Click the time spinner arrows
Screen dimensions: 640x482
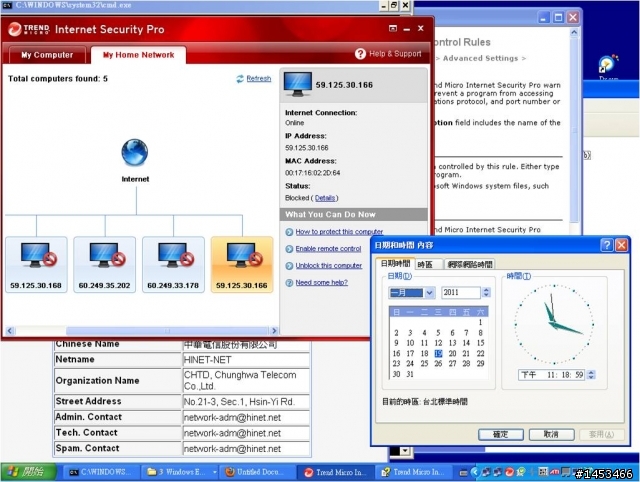click(591, 375)
